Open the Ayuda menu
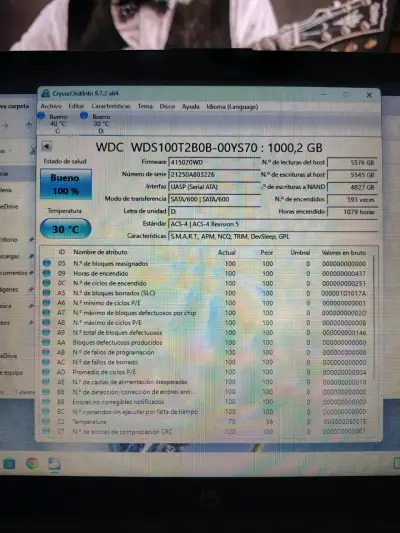This screenshot has height=533, width=400. click(190, 106)
